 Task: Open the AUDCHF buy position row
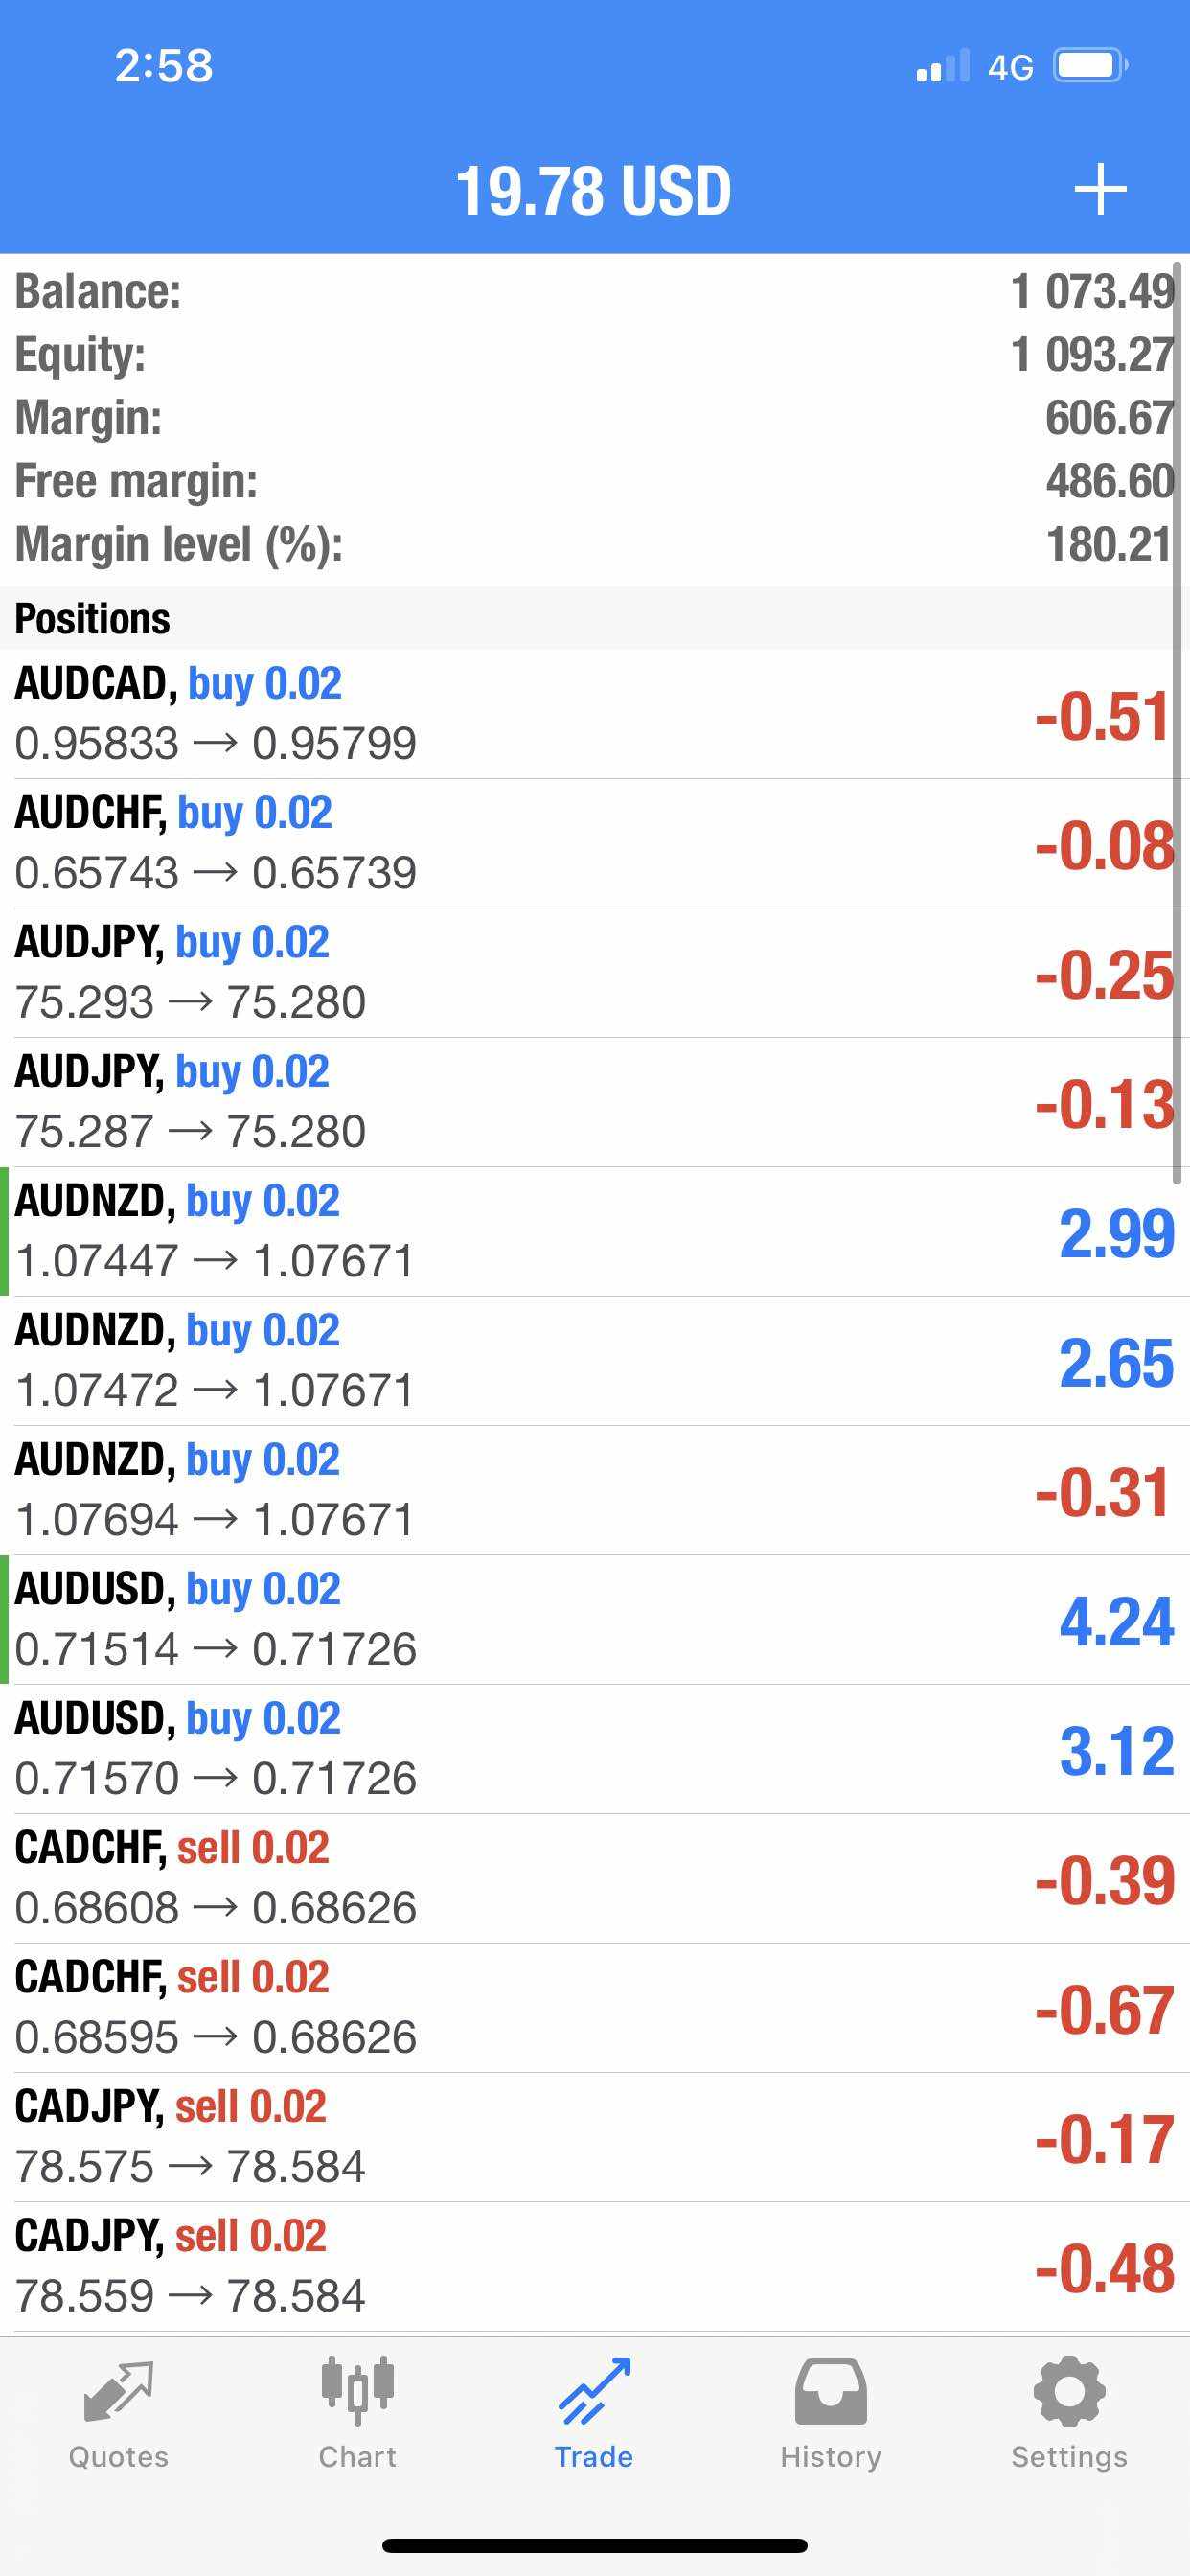[590, 843]
